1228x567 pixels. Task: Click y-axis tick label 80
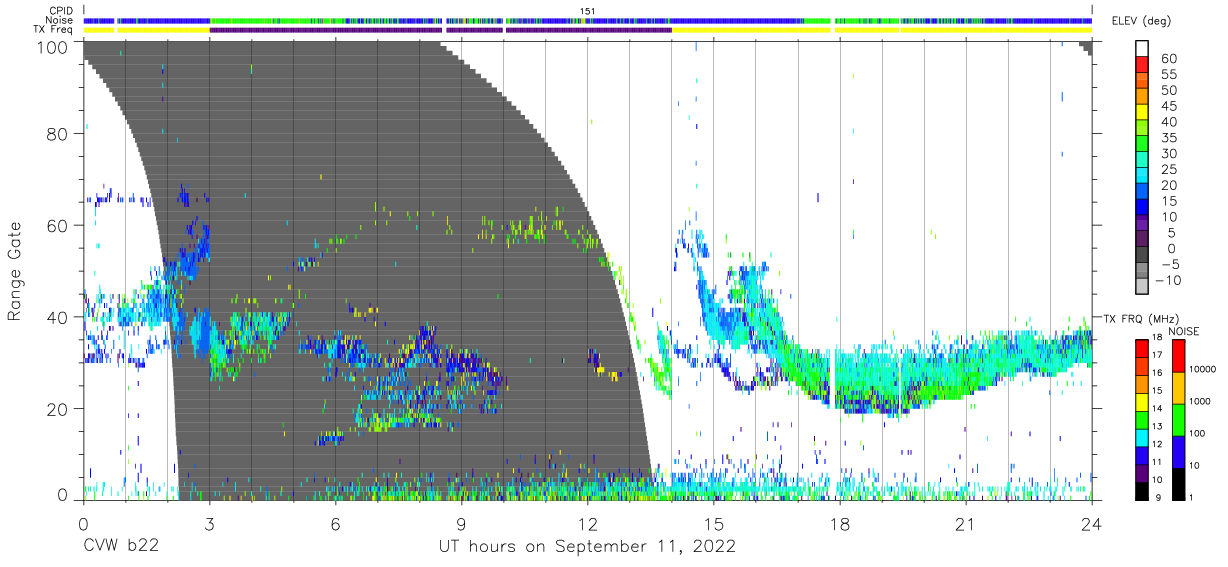click(x=58, y=133)
